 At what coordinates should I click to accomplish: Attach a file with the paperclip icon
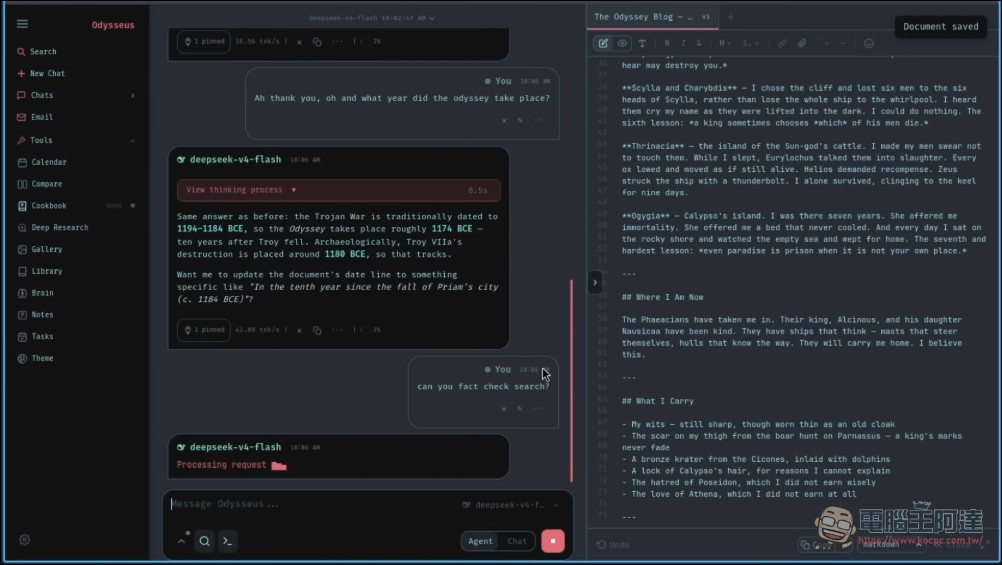pyautogui.click(x=801, y=43)
